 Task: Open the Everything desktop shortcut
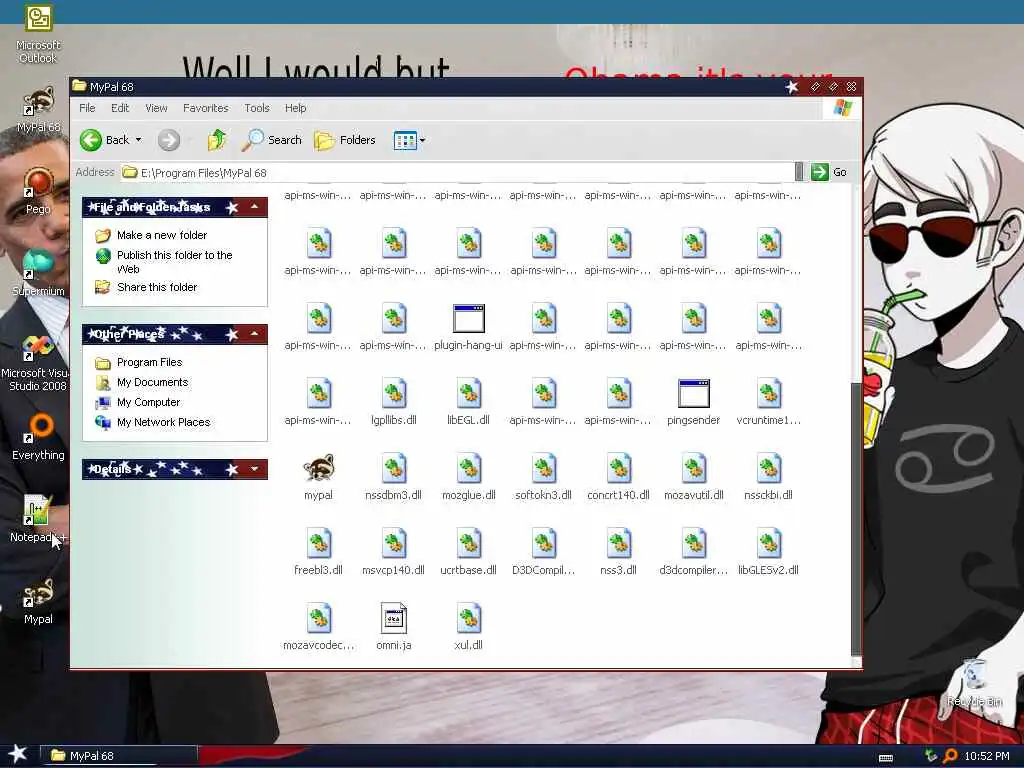38,436
